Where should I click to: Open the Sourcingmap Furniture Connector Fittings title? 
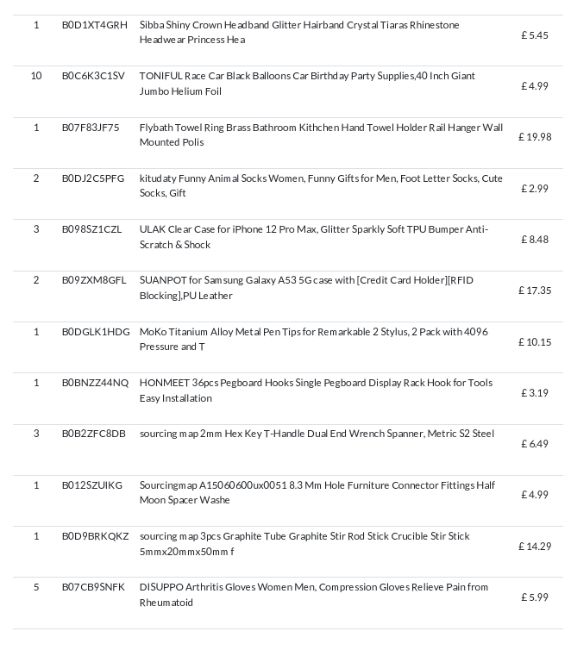point(317,492)
